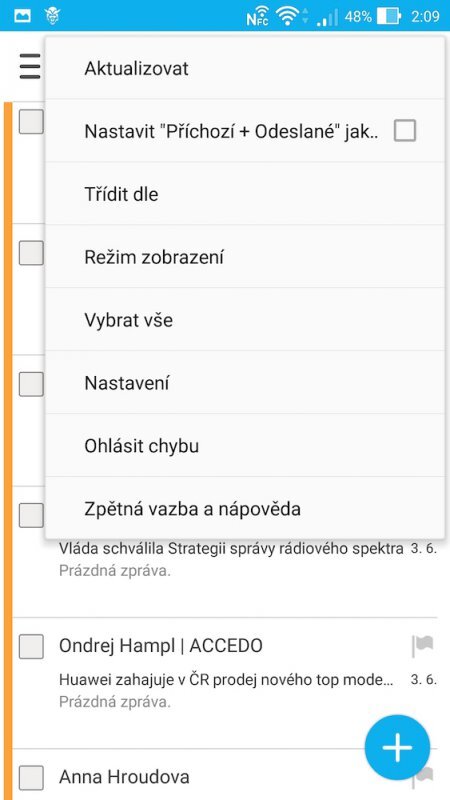This screenshot has height=800, width=450.
Task: Tap the battery indicator icon
Action: click(x=389, y=16)
